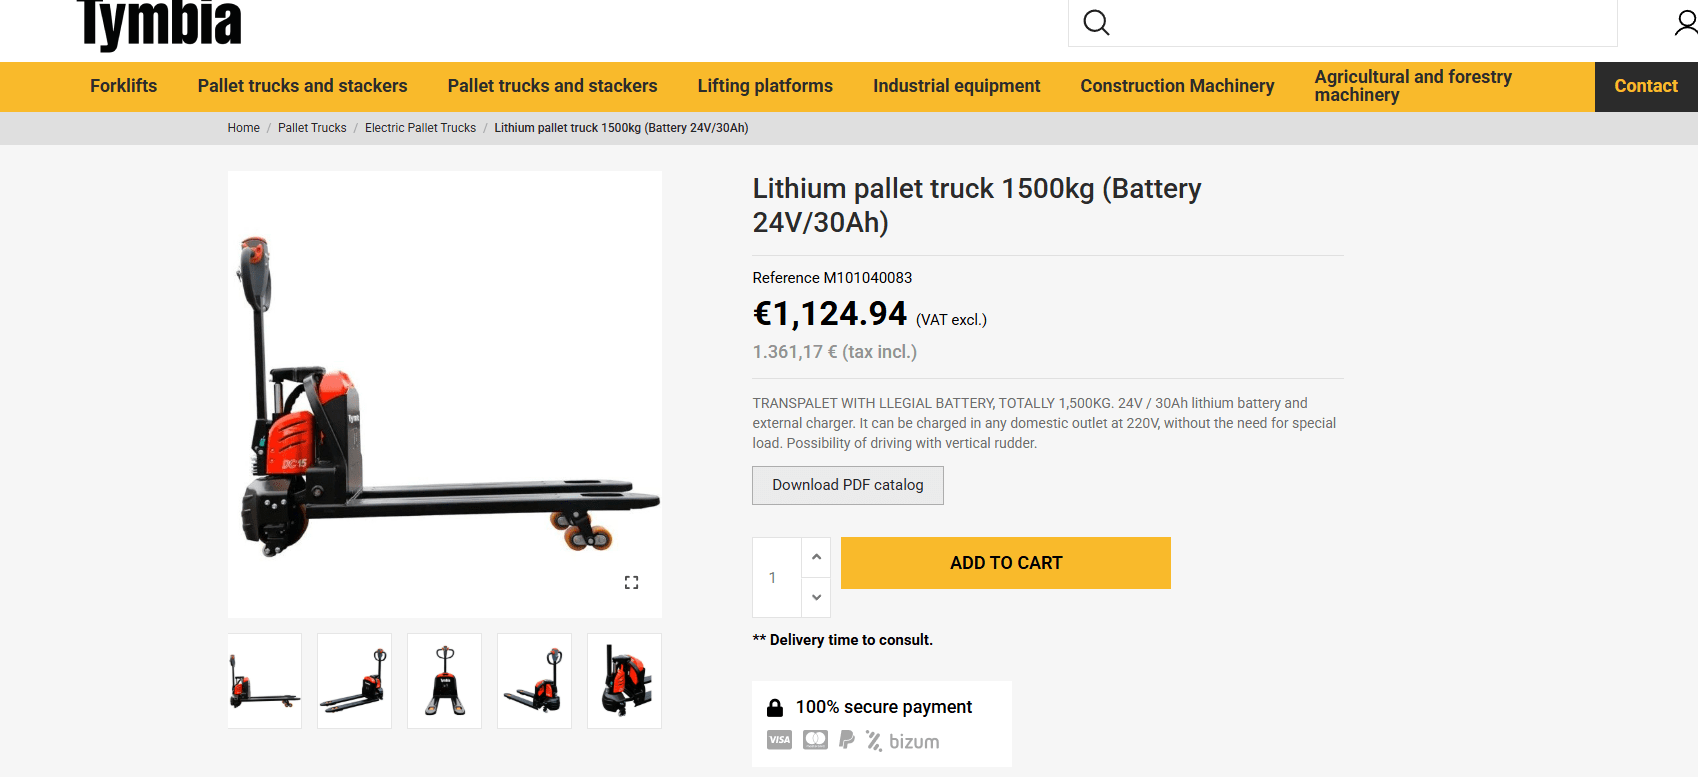This screenshot has width=1698, height=777.
Task: Select Industrial equipment menu item
Action: pyautogui.click(x=956, y=86)
